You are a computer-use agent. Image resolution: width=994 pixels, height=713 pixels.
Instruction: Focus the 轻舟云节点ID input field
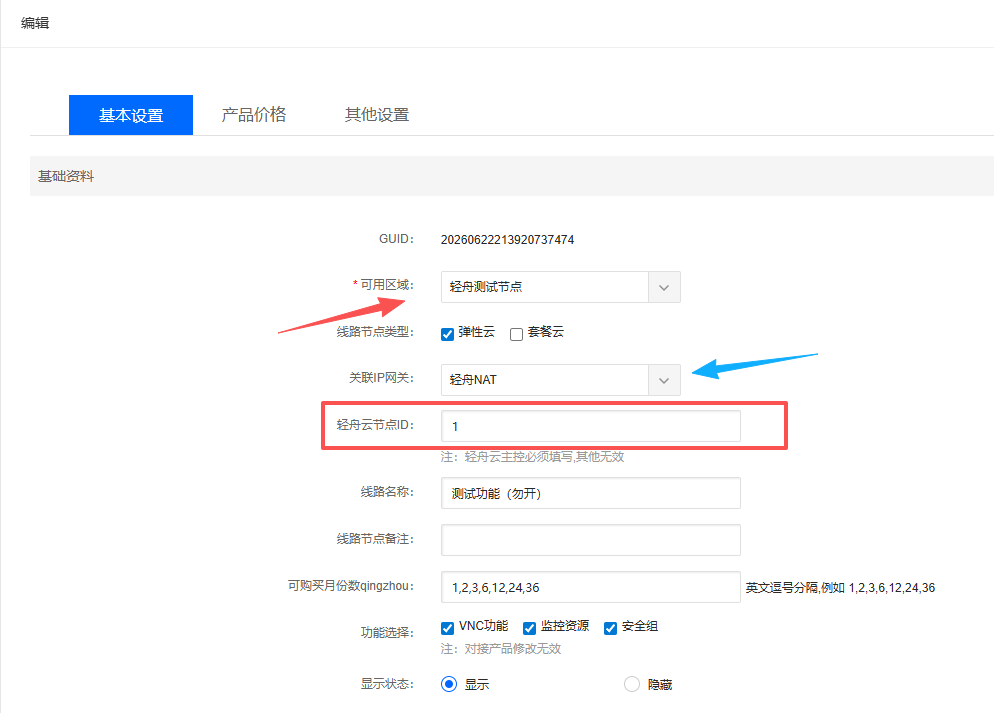click(x=591, y=426)
